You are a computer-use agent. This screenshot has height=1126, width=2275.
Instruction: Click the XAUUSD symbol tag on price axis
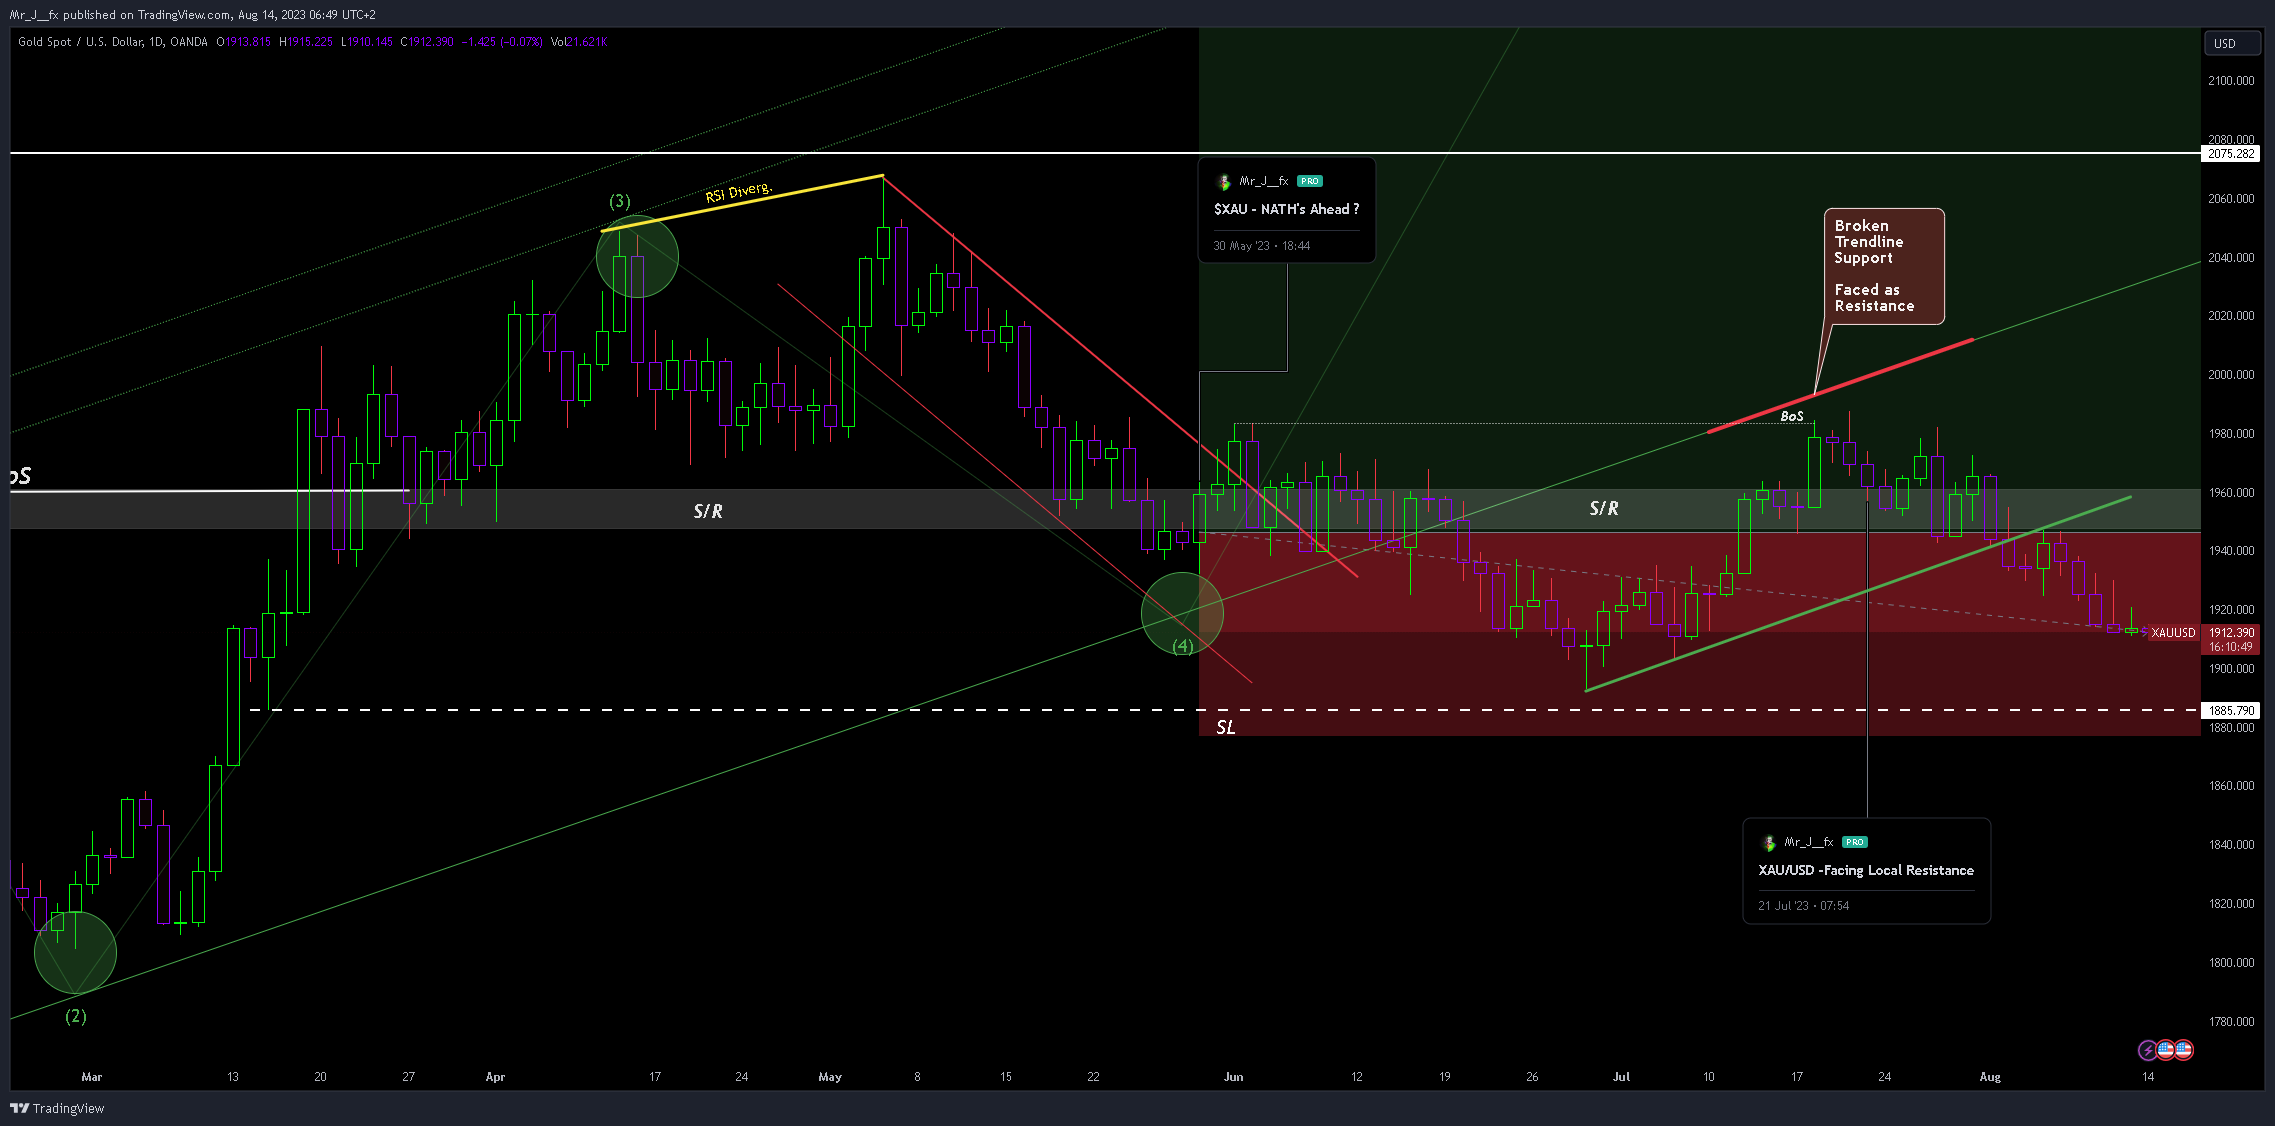[2173, 633]
